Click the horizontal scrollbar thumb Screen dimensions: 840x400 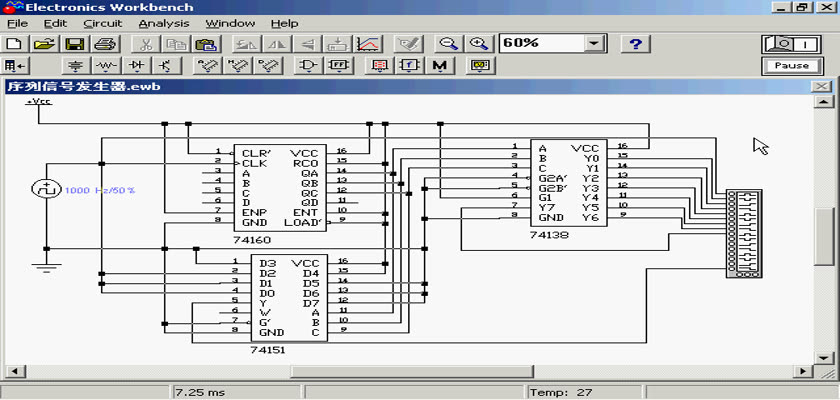click(412, 371)
